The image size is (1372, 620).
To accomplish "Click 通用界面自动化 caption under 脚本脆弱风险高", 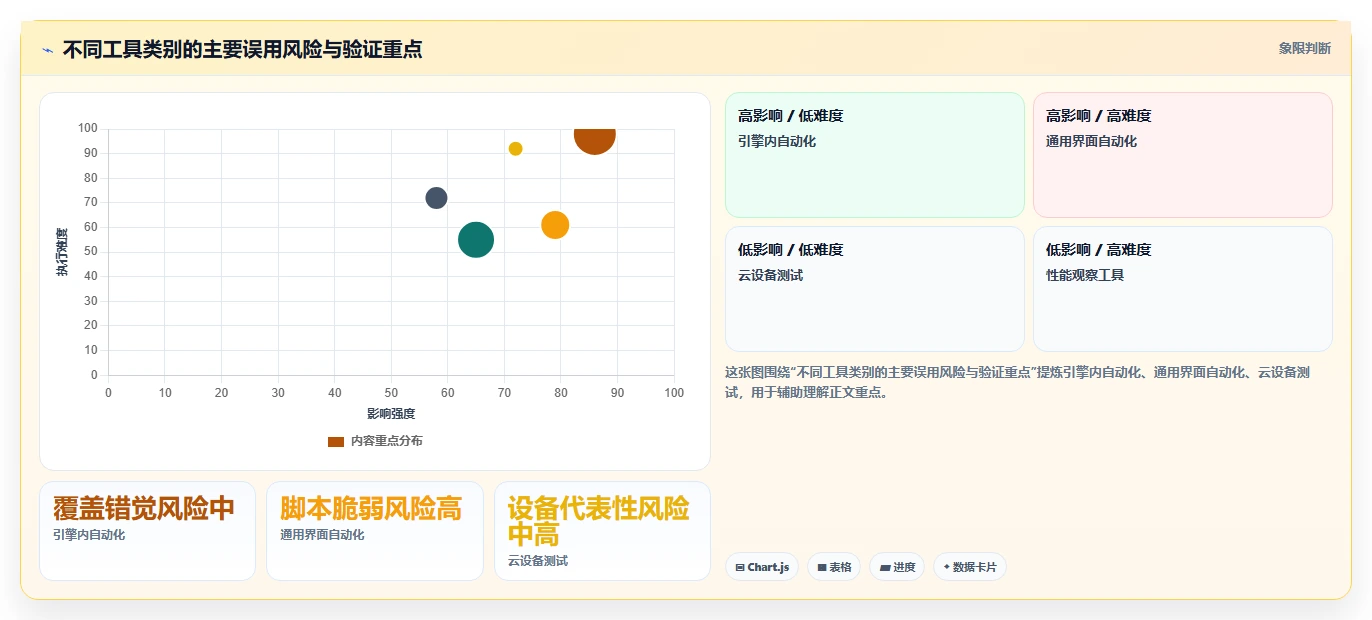I will coord(322,535).
